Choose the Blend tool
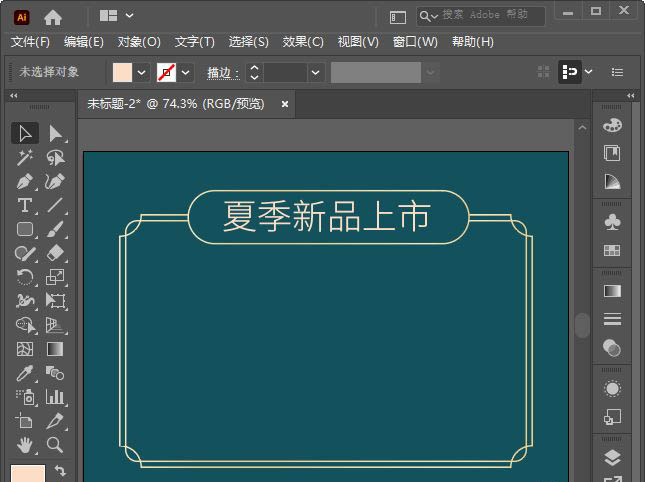This screenshot has width=645, height=482. [56, 373]
